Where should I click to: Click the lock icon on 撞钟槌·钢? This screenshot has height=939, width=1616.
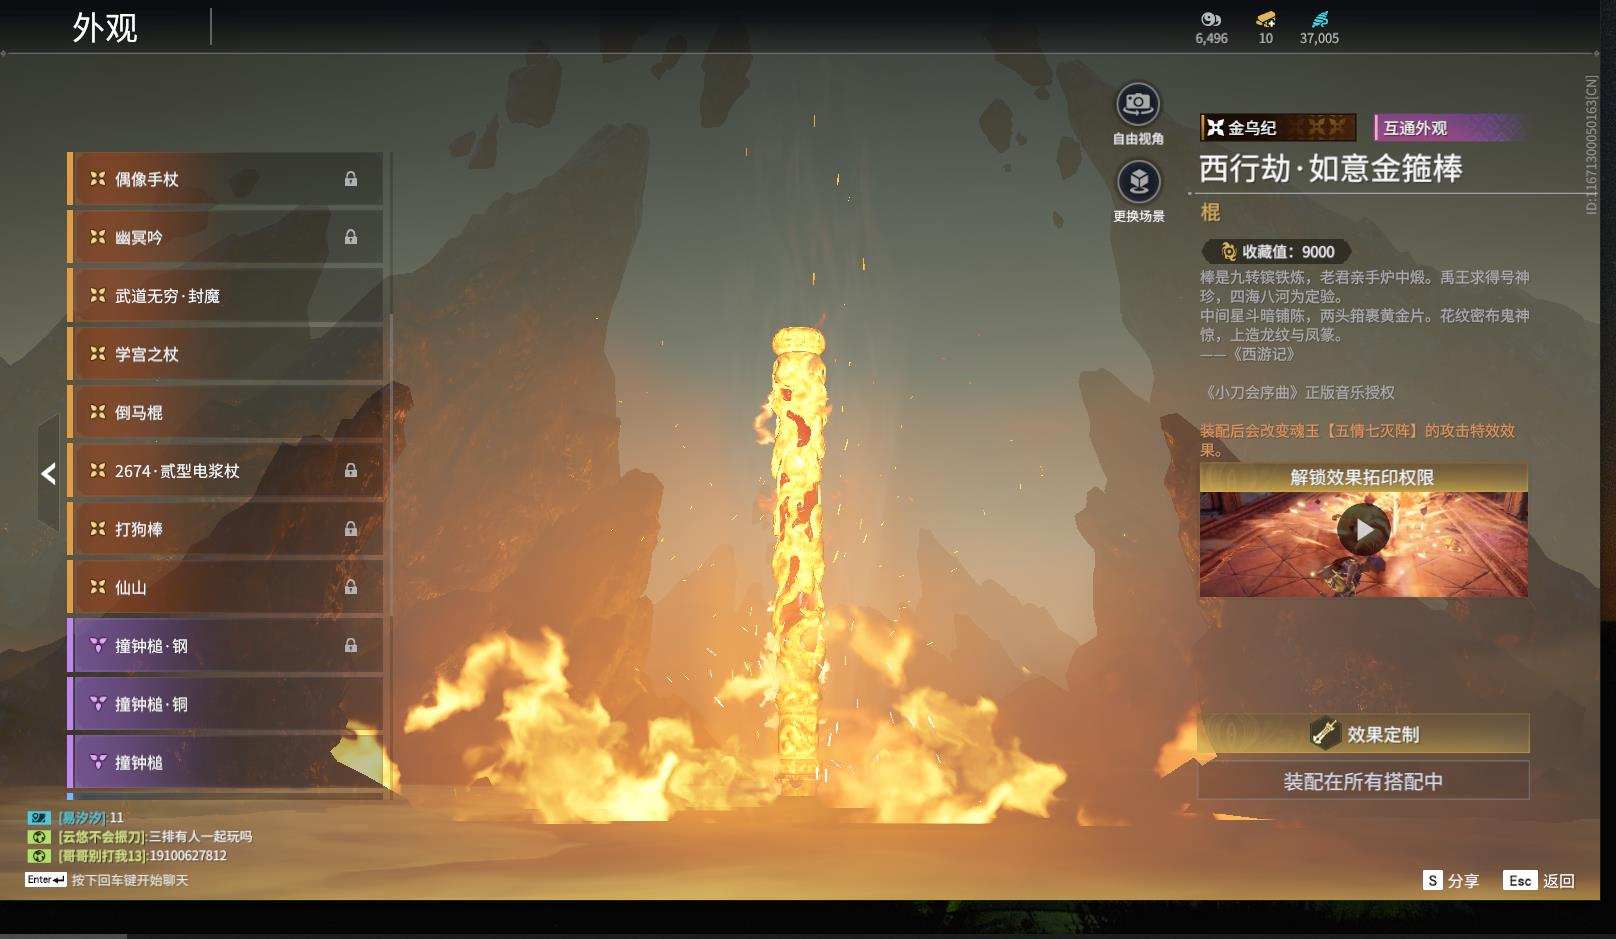[x=351, y=646]
